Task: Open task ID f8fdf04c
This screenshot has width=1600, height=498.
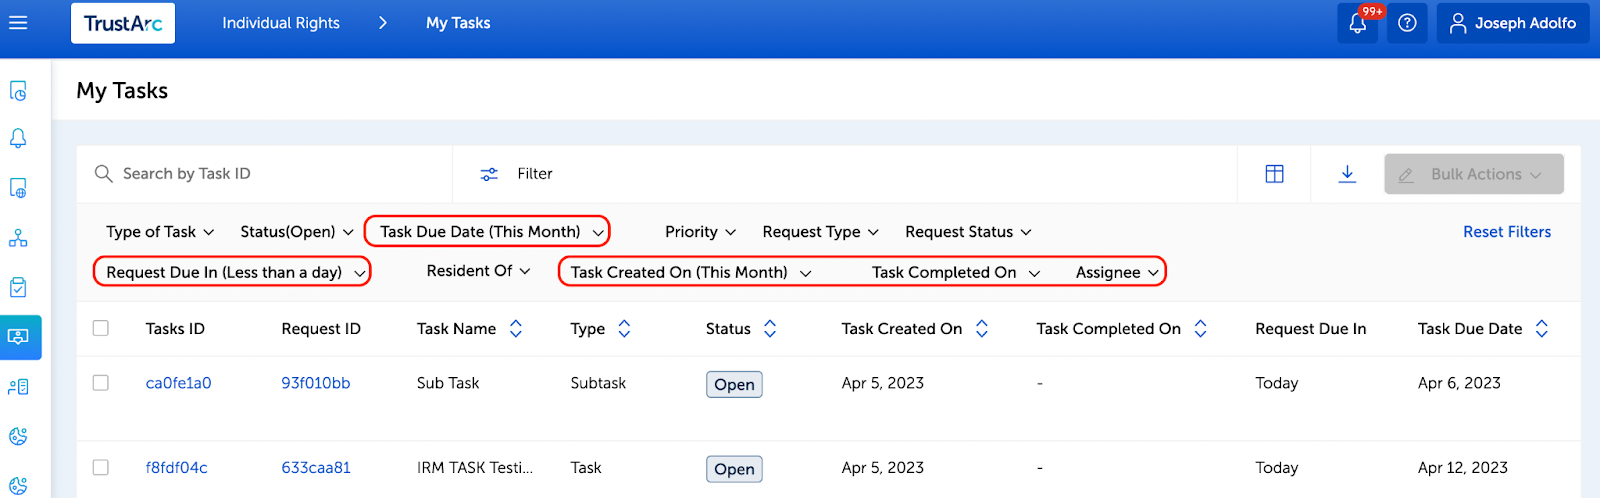Action: 177,468
